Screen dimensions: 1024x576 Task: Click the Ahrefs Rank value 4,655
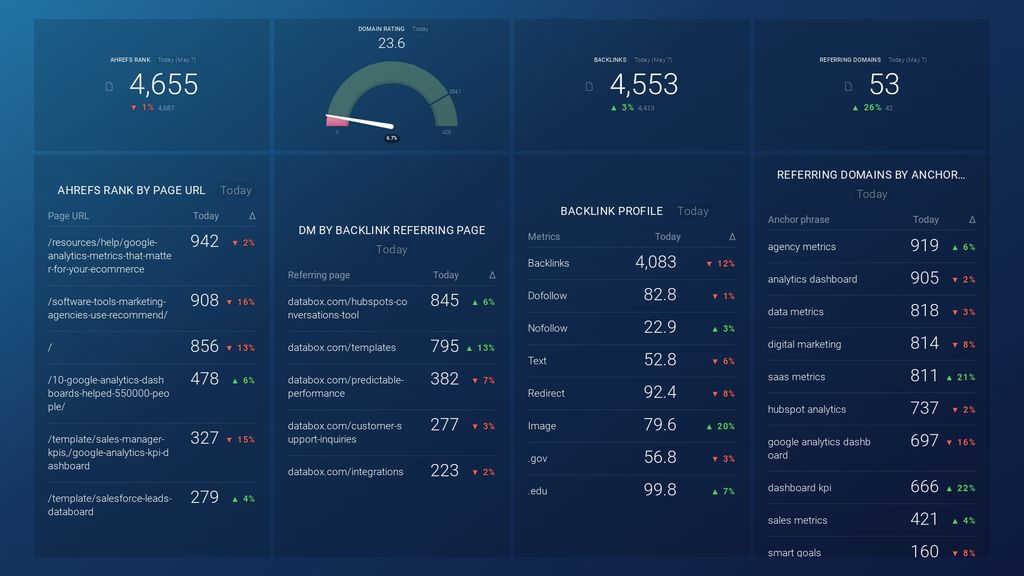point(163,84)
